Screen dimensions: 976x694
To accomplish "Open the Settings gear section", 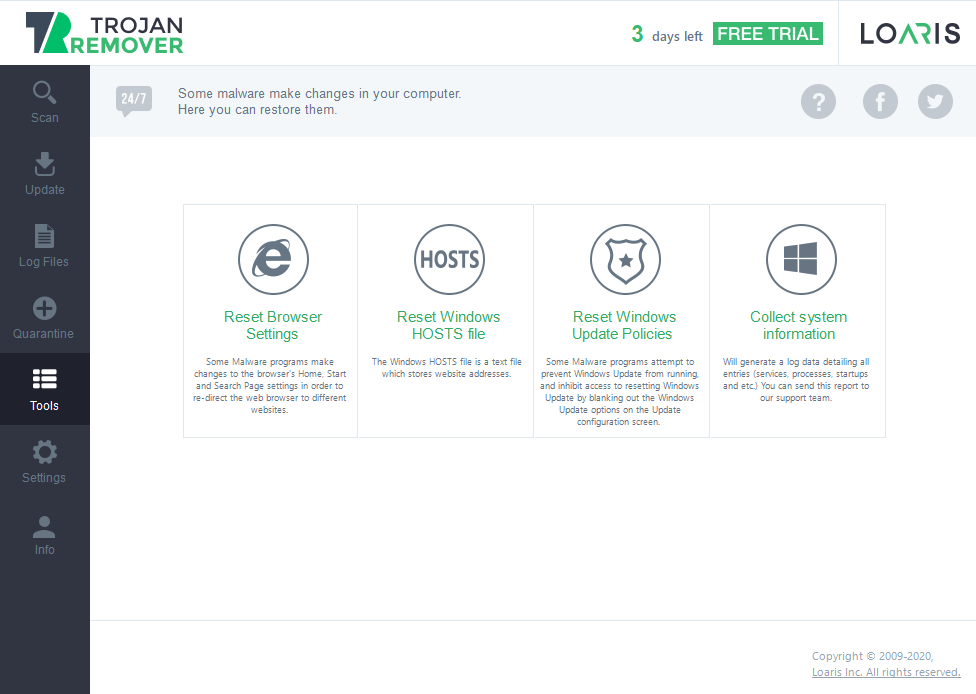I will point(45,462).
